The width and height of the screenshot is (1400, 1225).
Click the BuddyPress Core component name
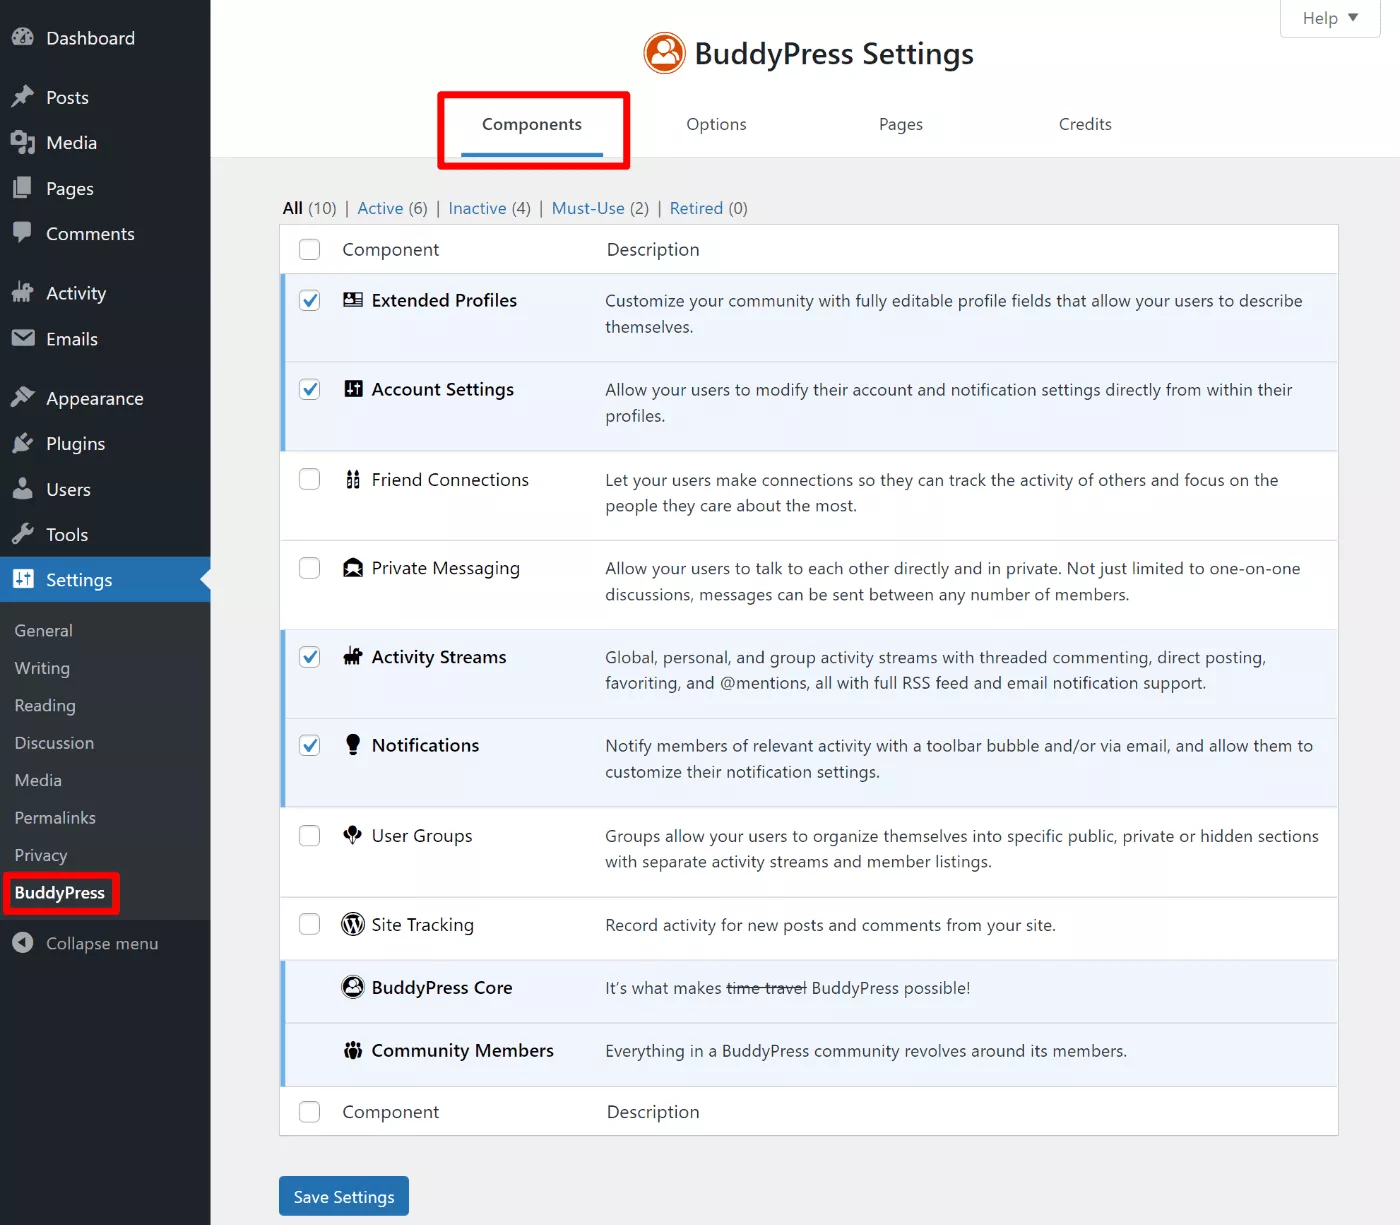coord(442,987)
